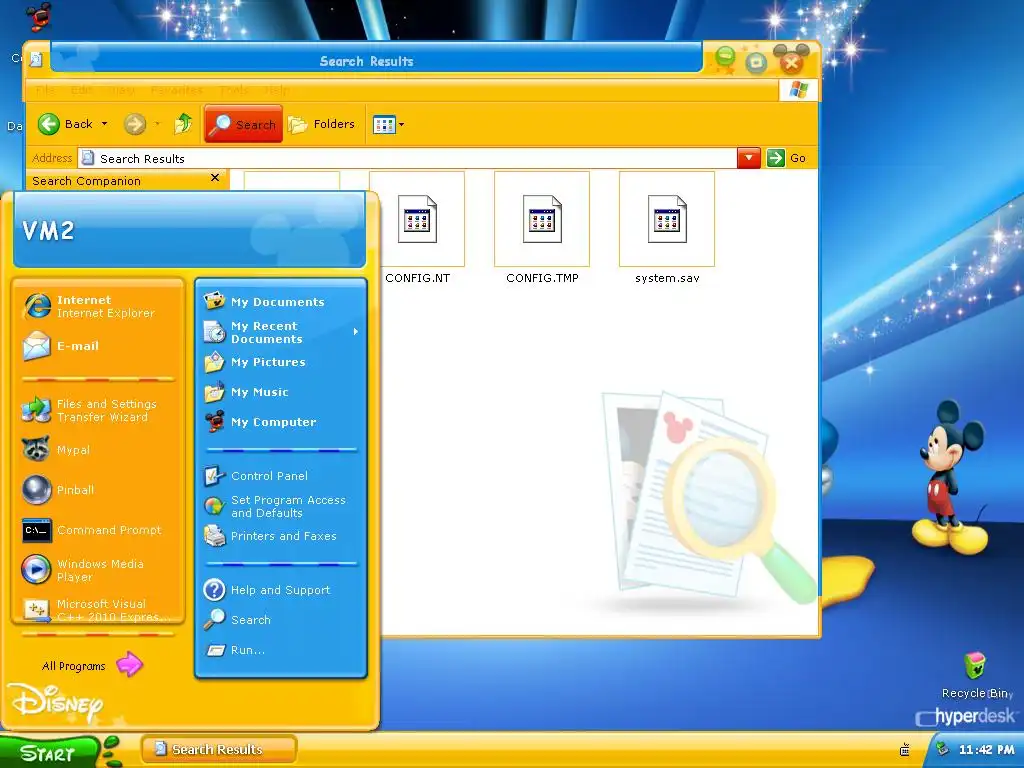Open the Run... dialog
Screen dimensions: 1024x768
point(281,650)
